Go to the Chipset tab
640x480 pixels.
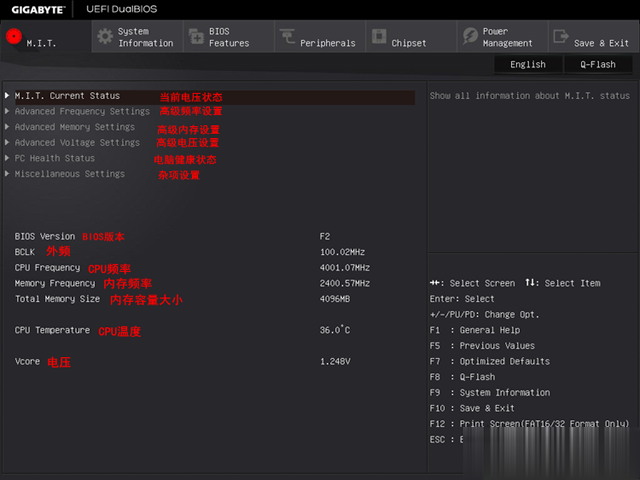(x=411, y=36)
